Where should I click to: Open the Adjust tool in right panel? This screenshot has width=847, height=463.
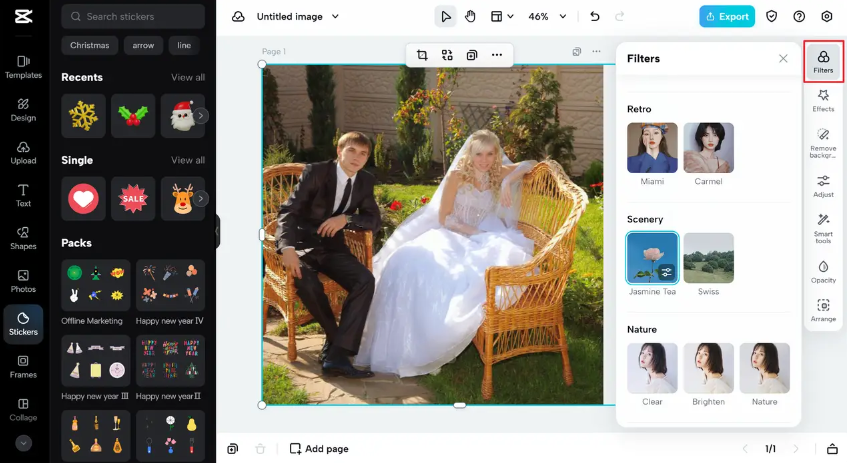[823, 186]
